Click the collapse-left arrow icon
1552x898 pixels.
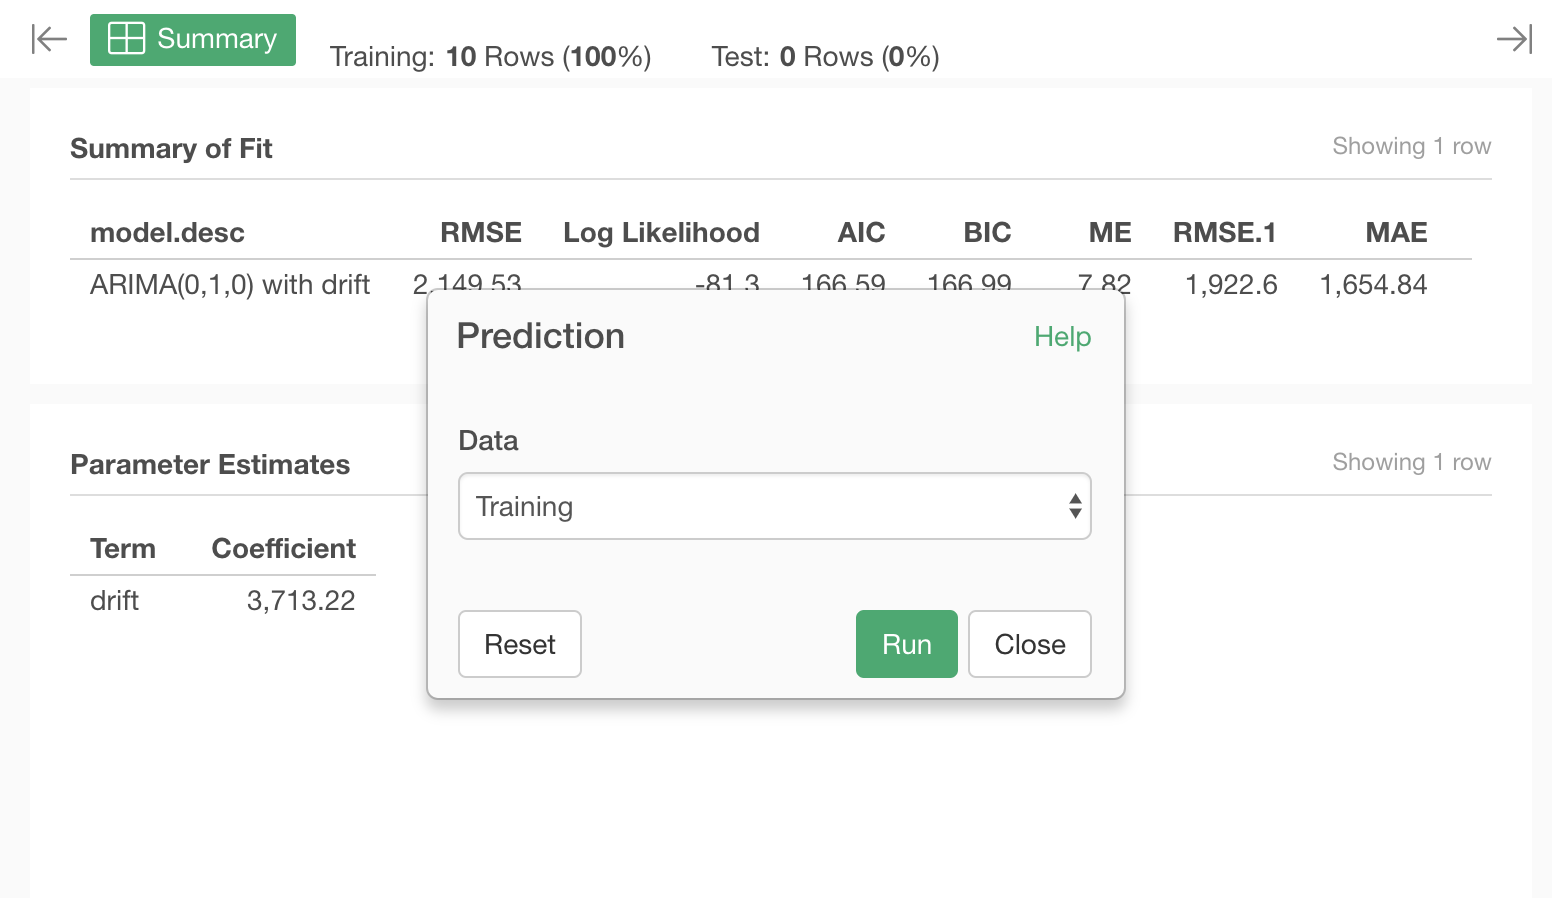pyautogui.click(x=49, y=39)
